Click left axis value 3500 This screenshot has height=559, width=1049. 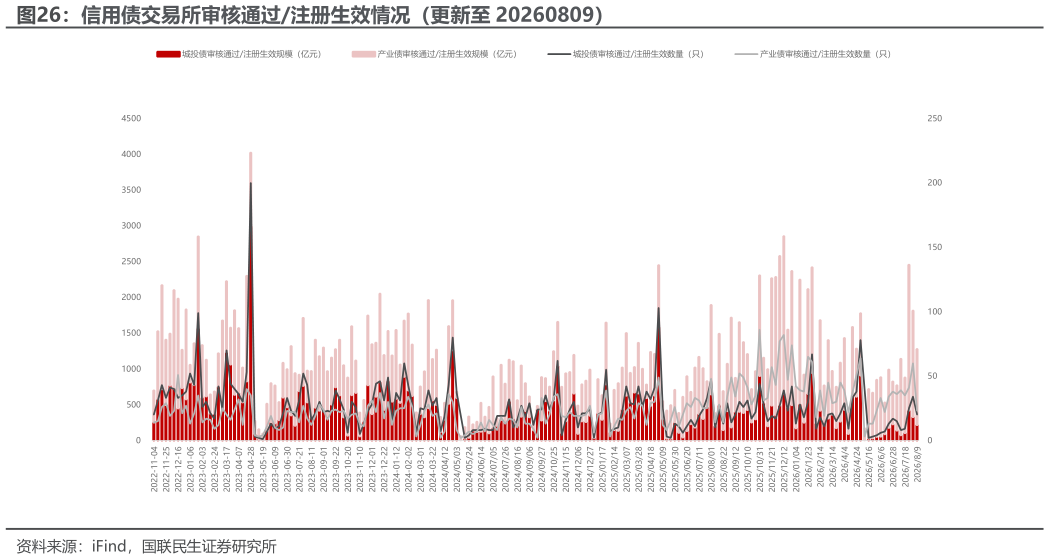(x=131, y=190)
